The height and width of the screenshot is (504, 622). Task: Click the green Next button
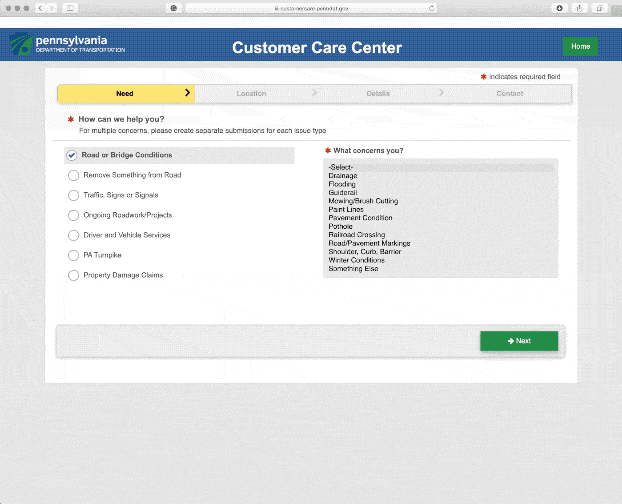[519, 341]
